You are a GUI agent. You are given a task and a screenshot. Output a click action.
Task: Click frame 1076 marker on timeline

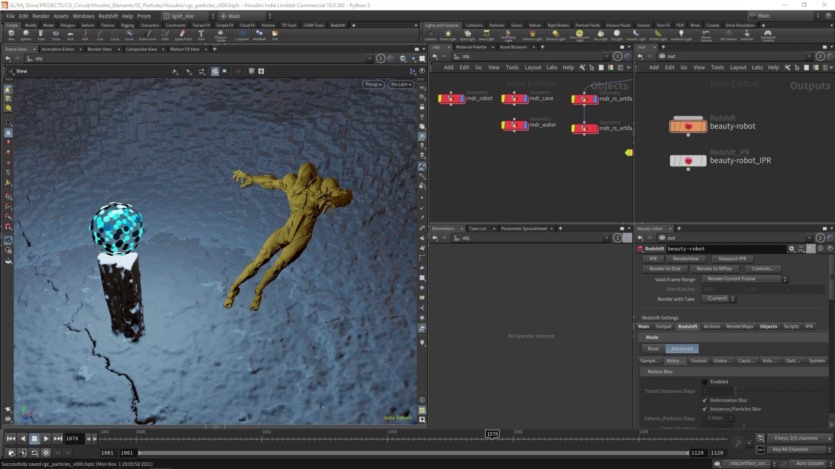492,434
